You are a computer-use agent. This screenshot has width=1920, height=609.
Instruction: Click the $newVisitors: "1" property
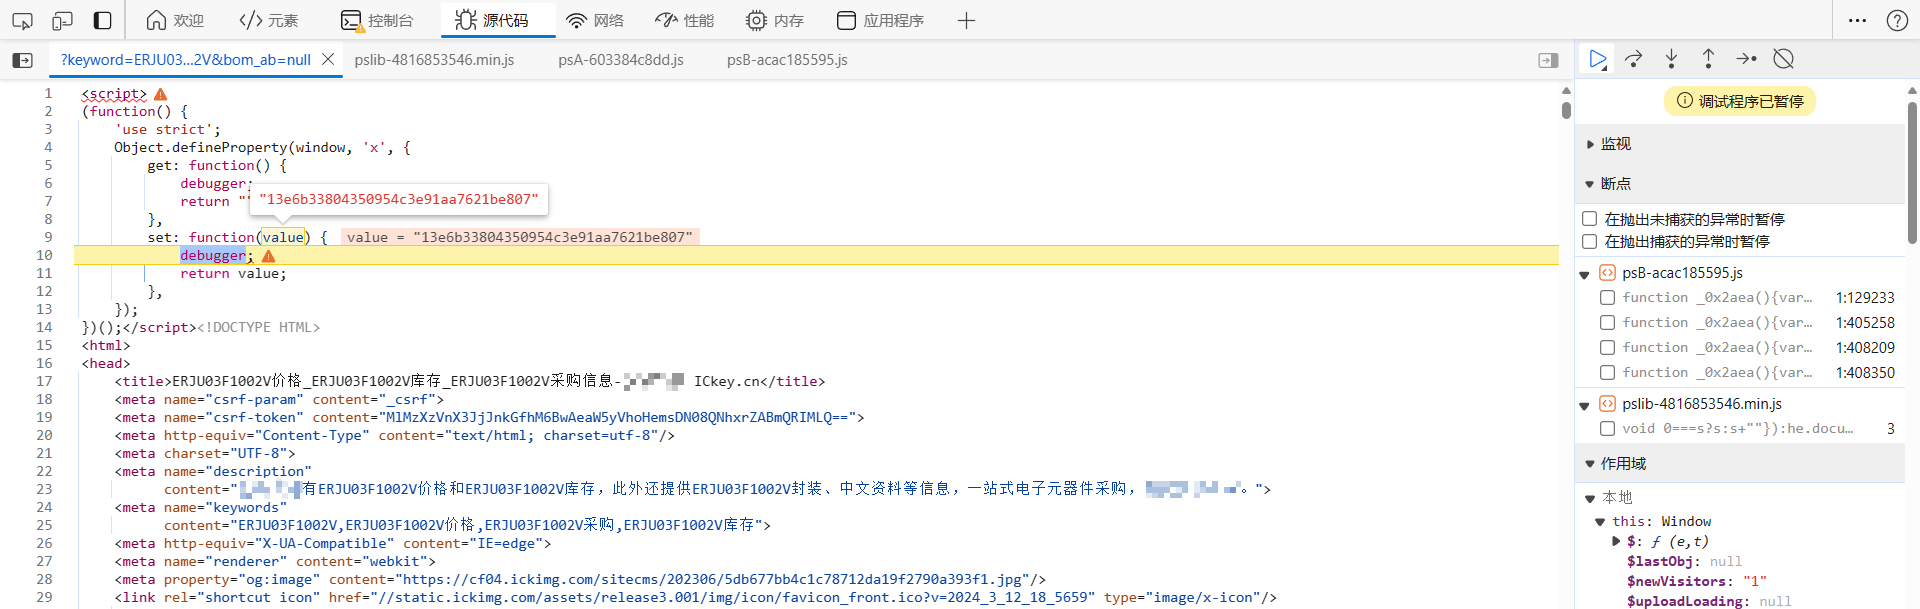[1697, 582]
